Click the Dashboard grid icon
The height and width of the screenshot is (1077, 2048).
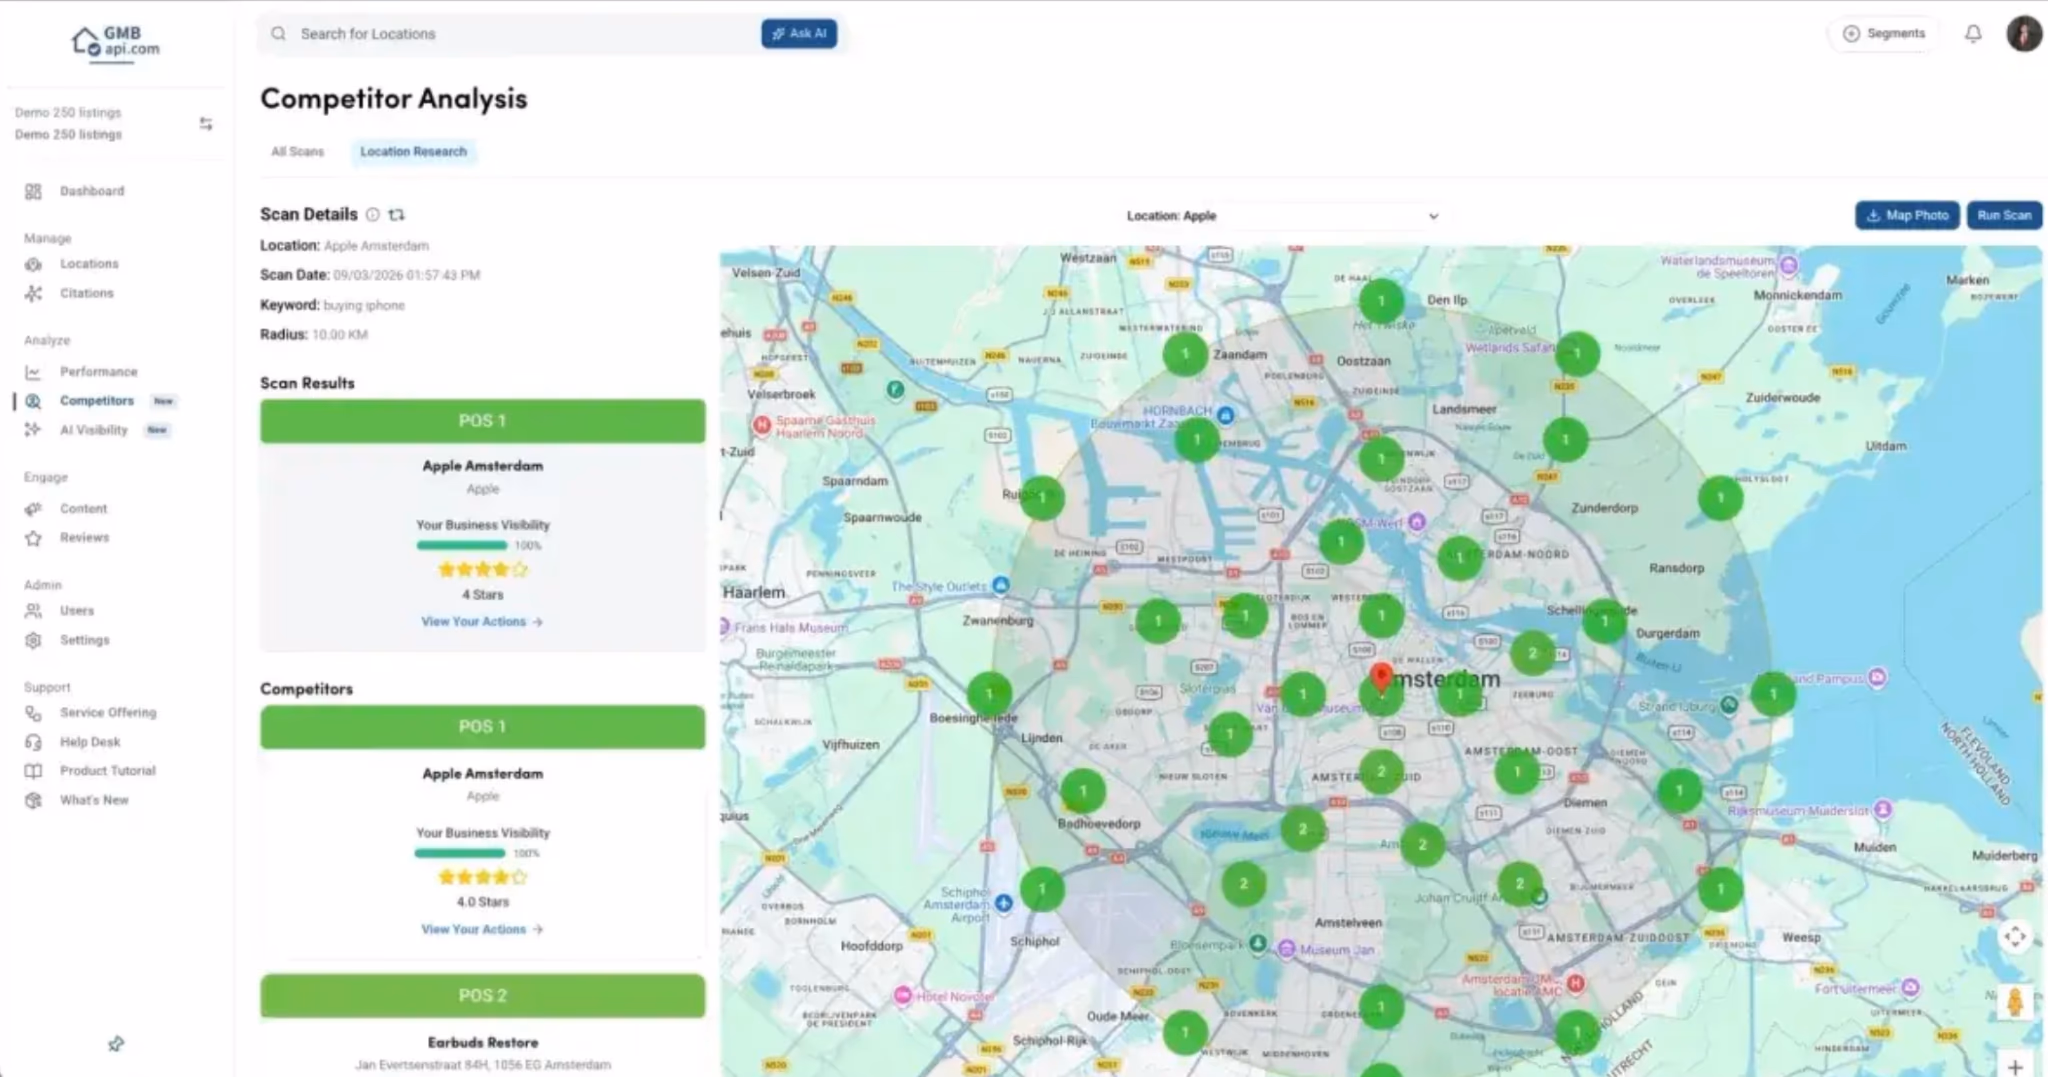point(33,191)
